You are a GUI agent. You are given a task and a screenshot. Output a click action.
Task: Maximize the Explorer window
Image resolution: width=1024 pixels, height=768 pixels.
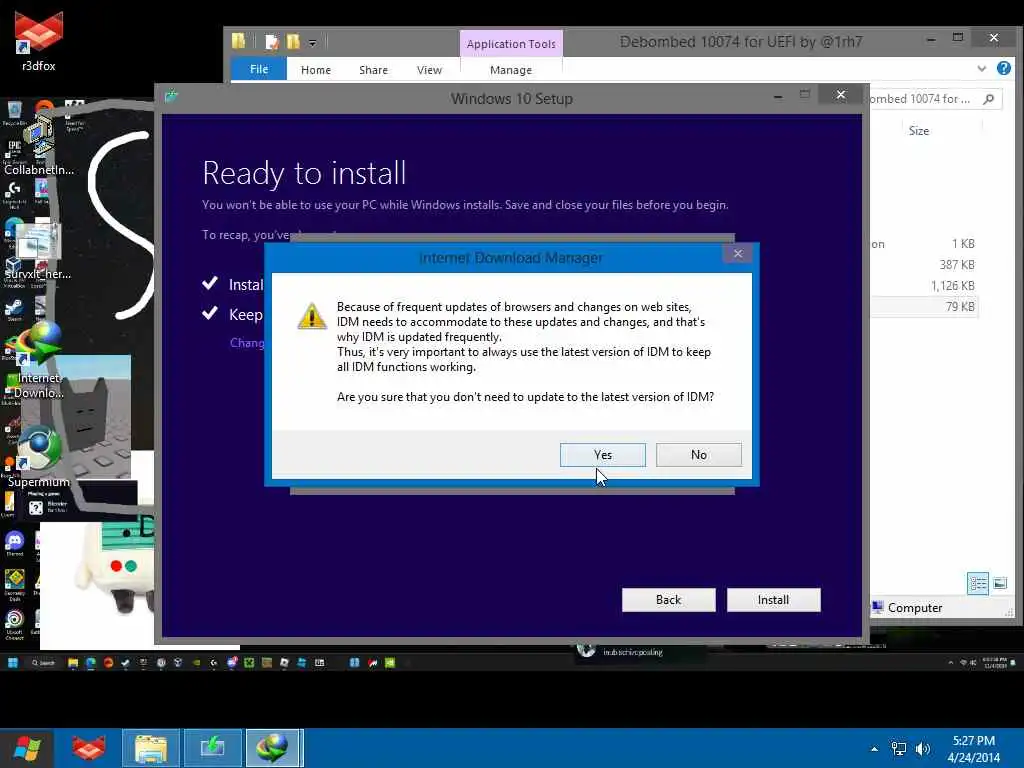tap(957, 38)
